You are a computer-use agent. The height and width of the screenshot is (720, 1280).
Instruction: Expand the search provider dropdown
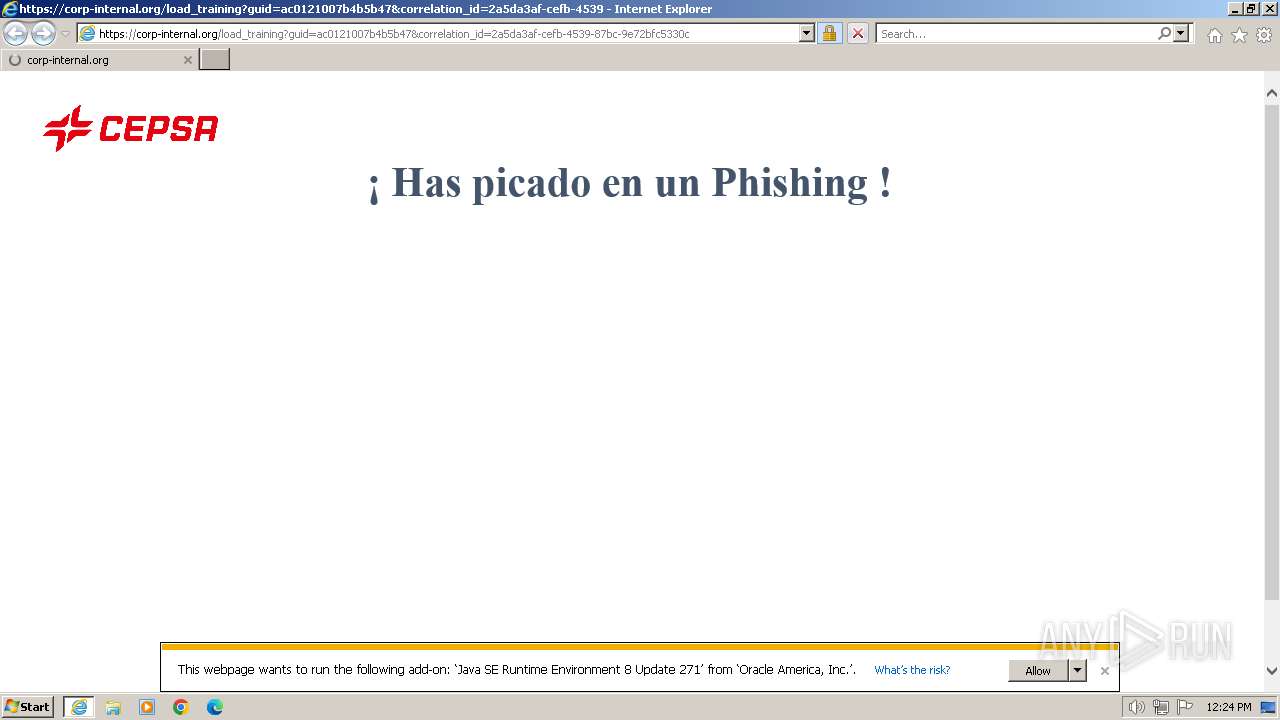point(1181,34)
